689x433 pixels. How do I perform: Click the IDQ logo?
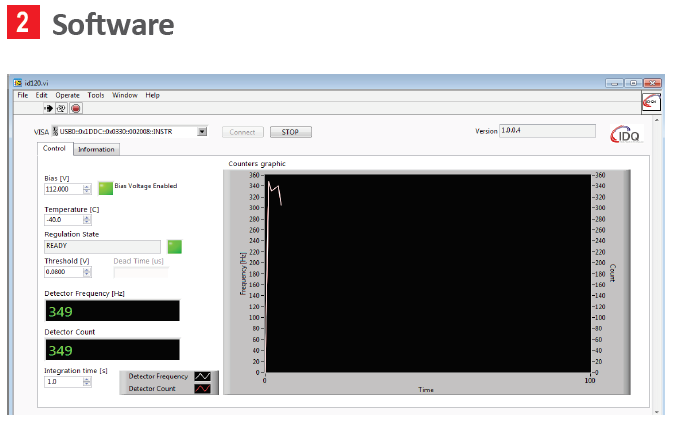(x=631, y=134)
